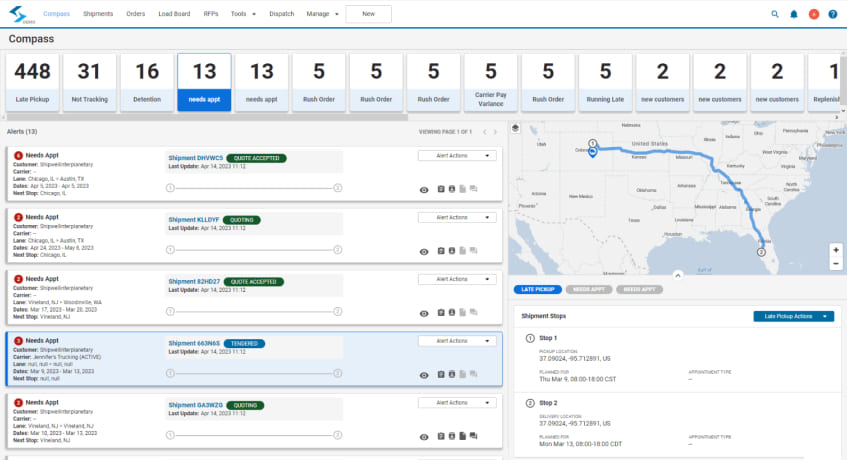Screen dimensions: 847x460
Task: Expand Alert Actions for Shipment KLLDYF
Action: point(457,218)
